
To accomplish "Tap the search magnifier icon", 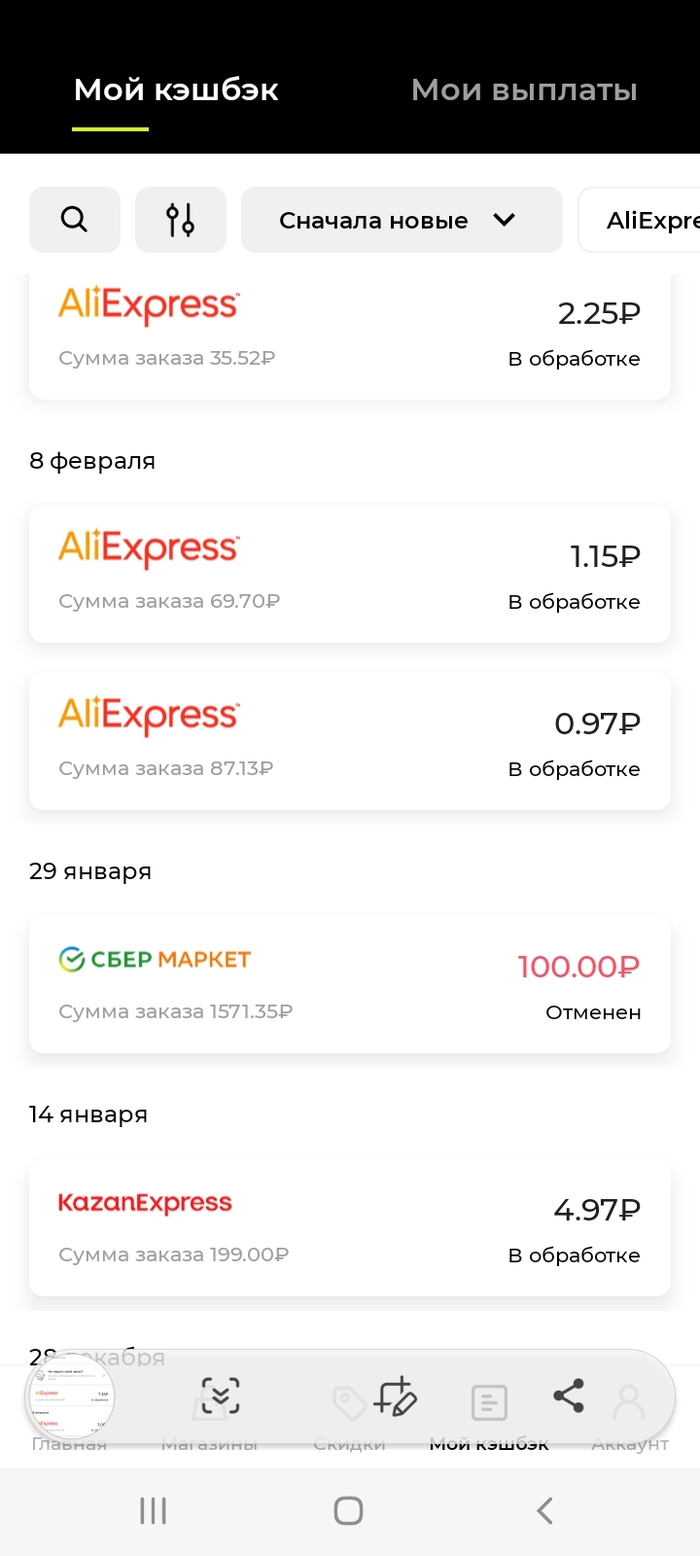I will click(75, 219).
